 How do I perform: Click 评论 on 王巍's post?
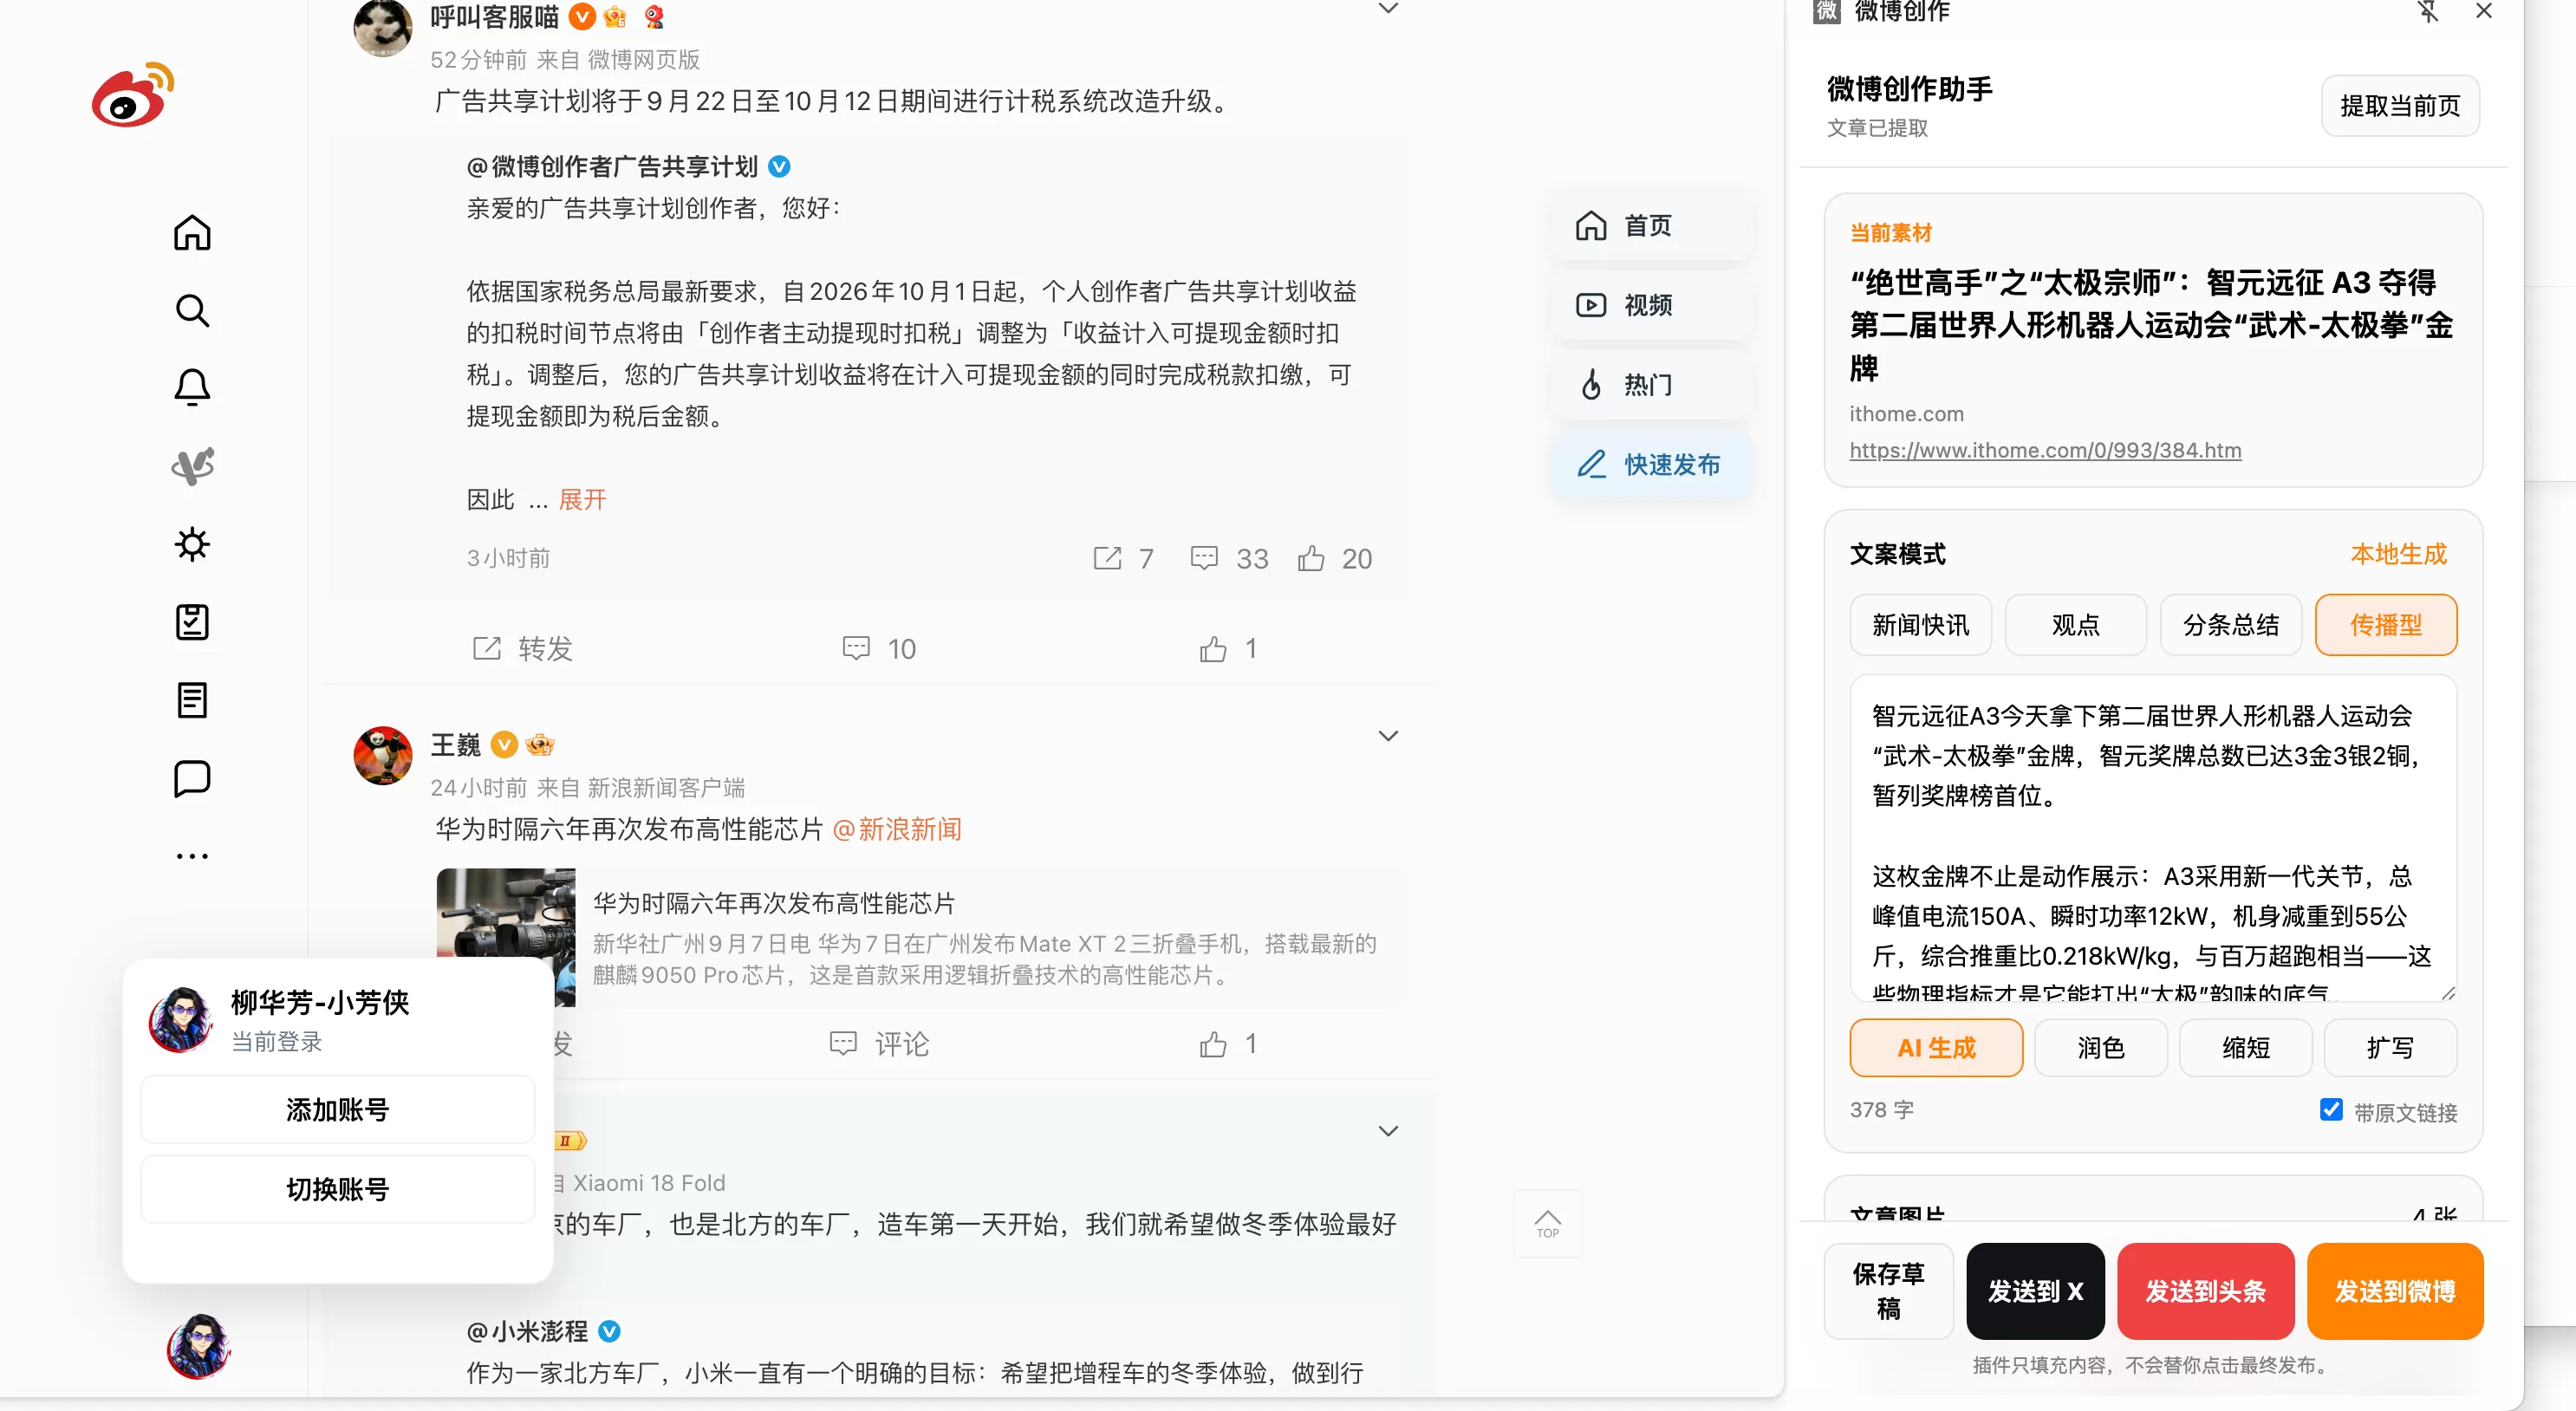tap(879, 1044)
